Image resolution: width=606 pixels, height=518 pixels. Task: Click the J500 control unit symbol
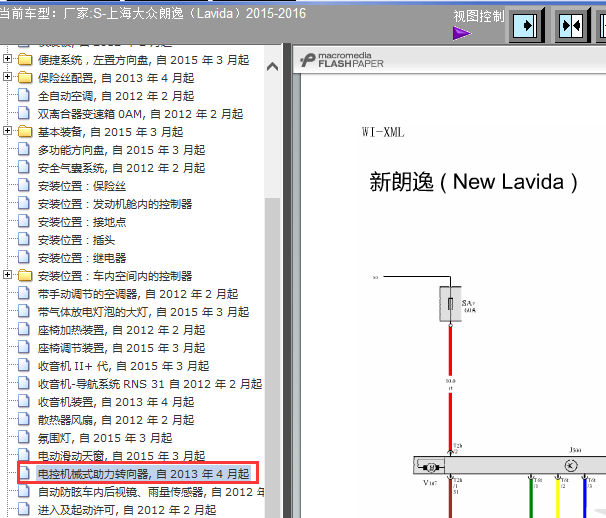tap(571, 465)
